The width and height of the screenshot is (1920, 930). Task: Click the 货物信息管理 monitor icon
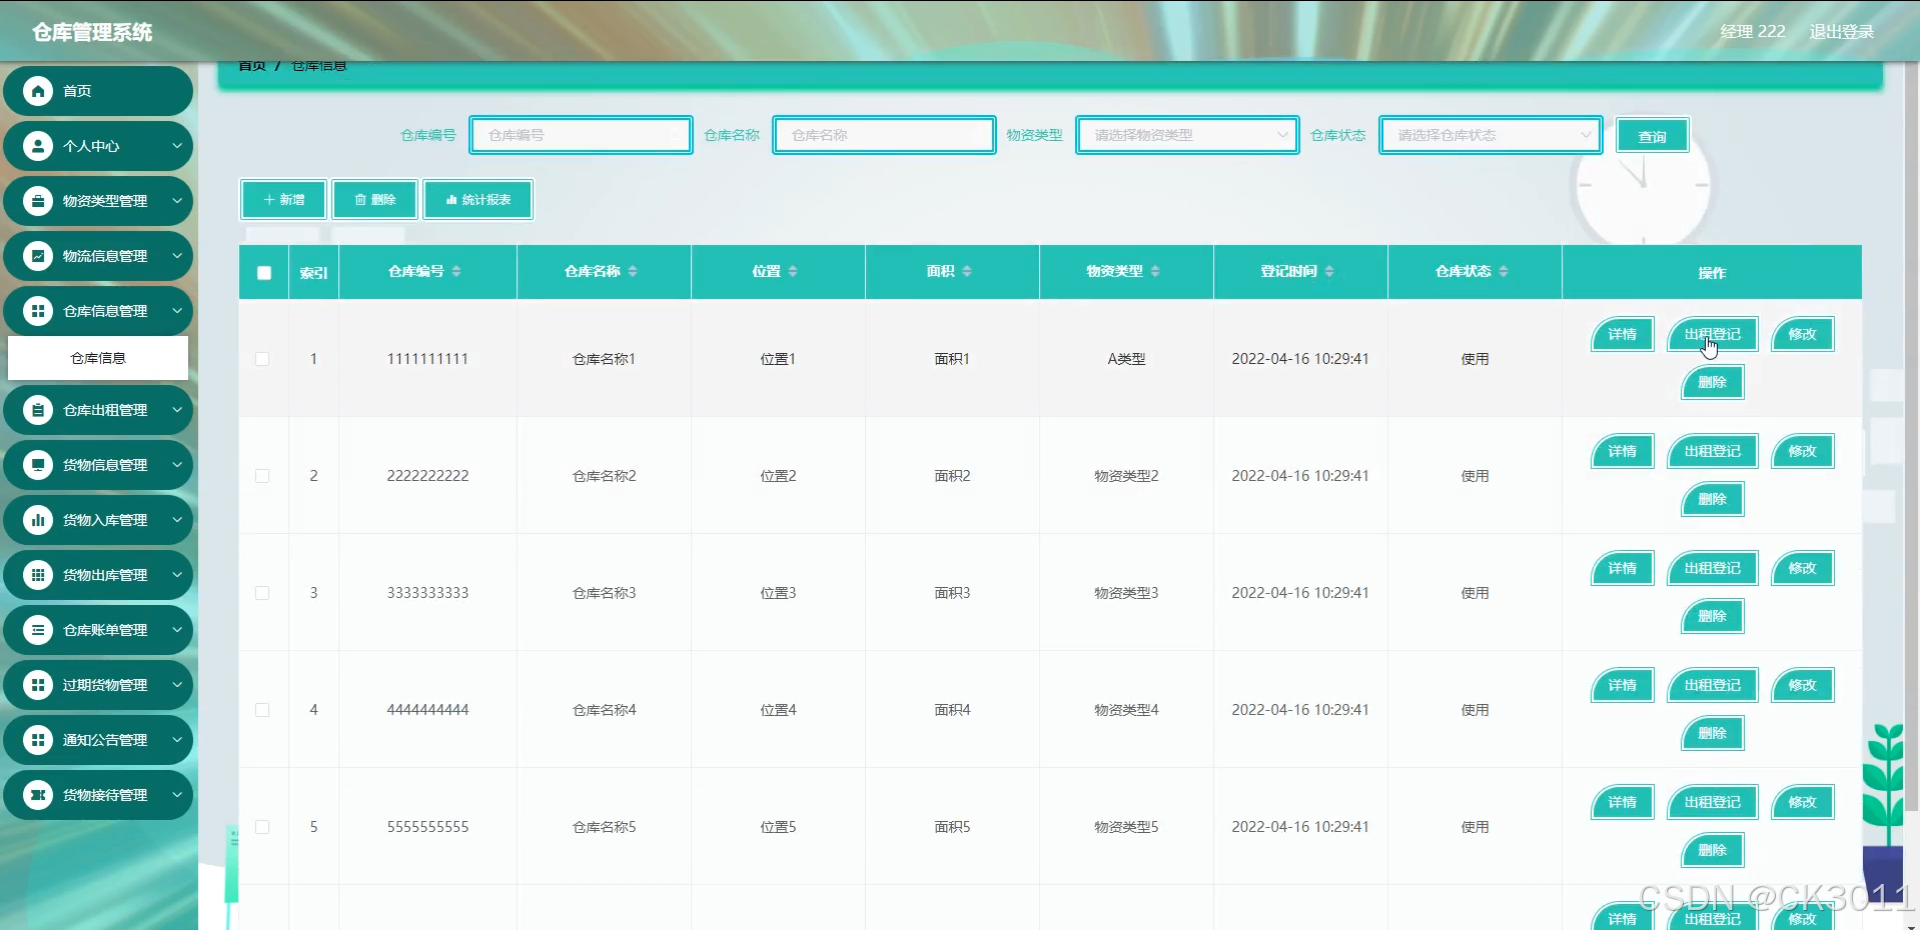pos(38,465)
